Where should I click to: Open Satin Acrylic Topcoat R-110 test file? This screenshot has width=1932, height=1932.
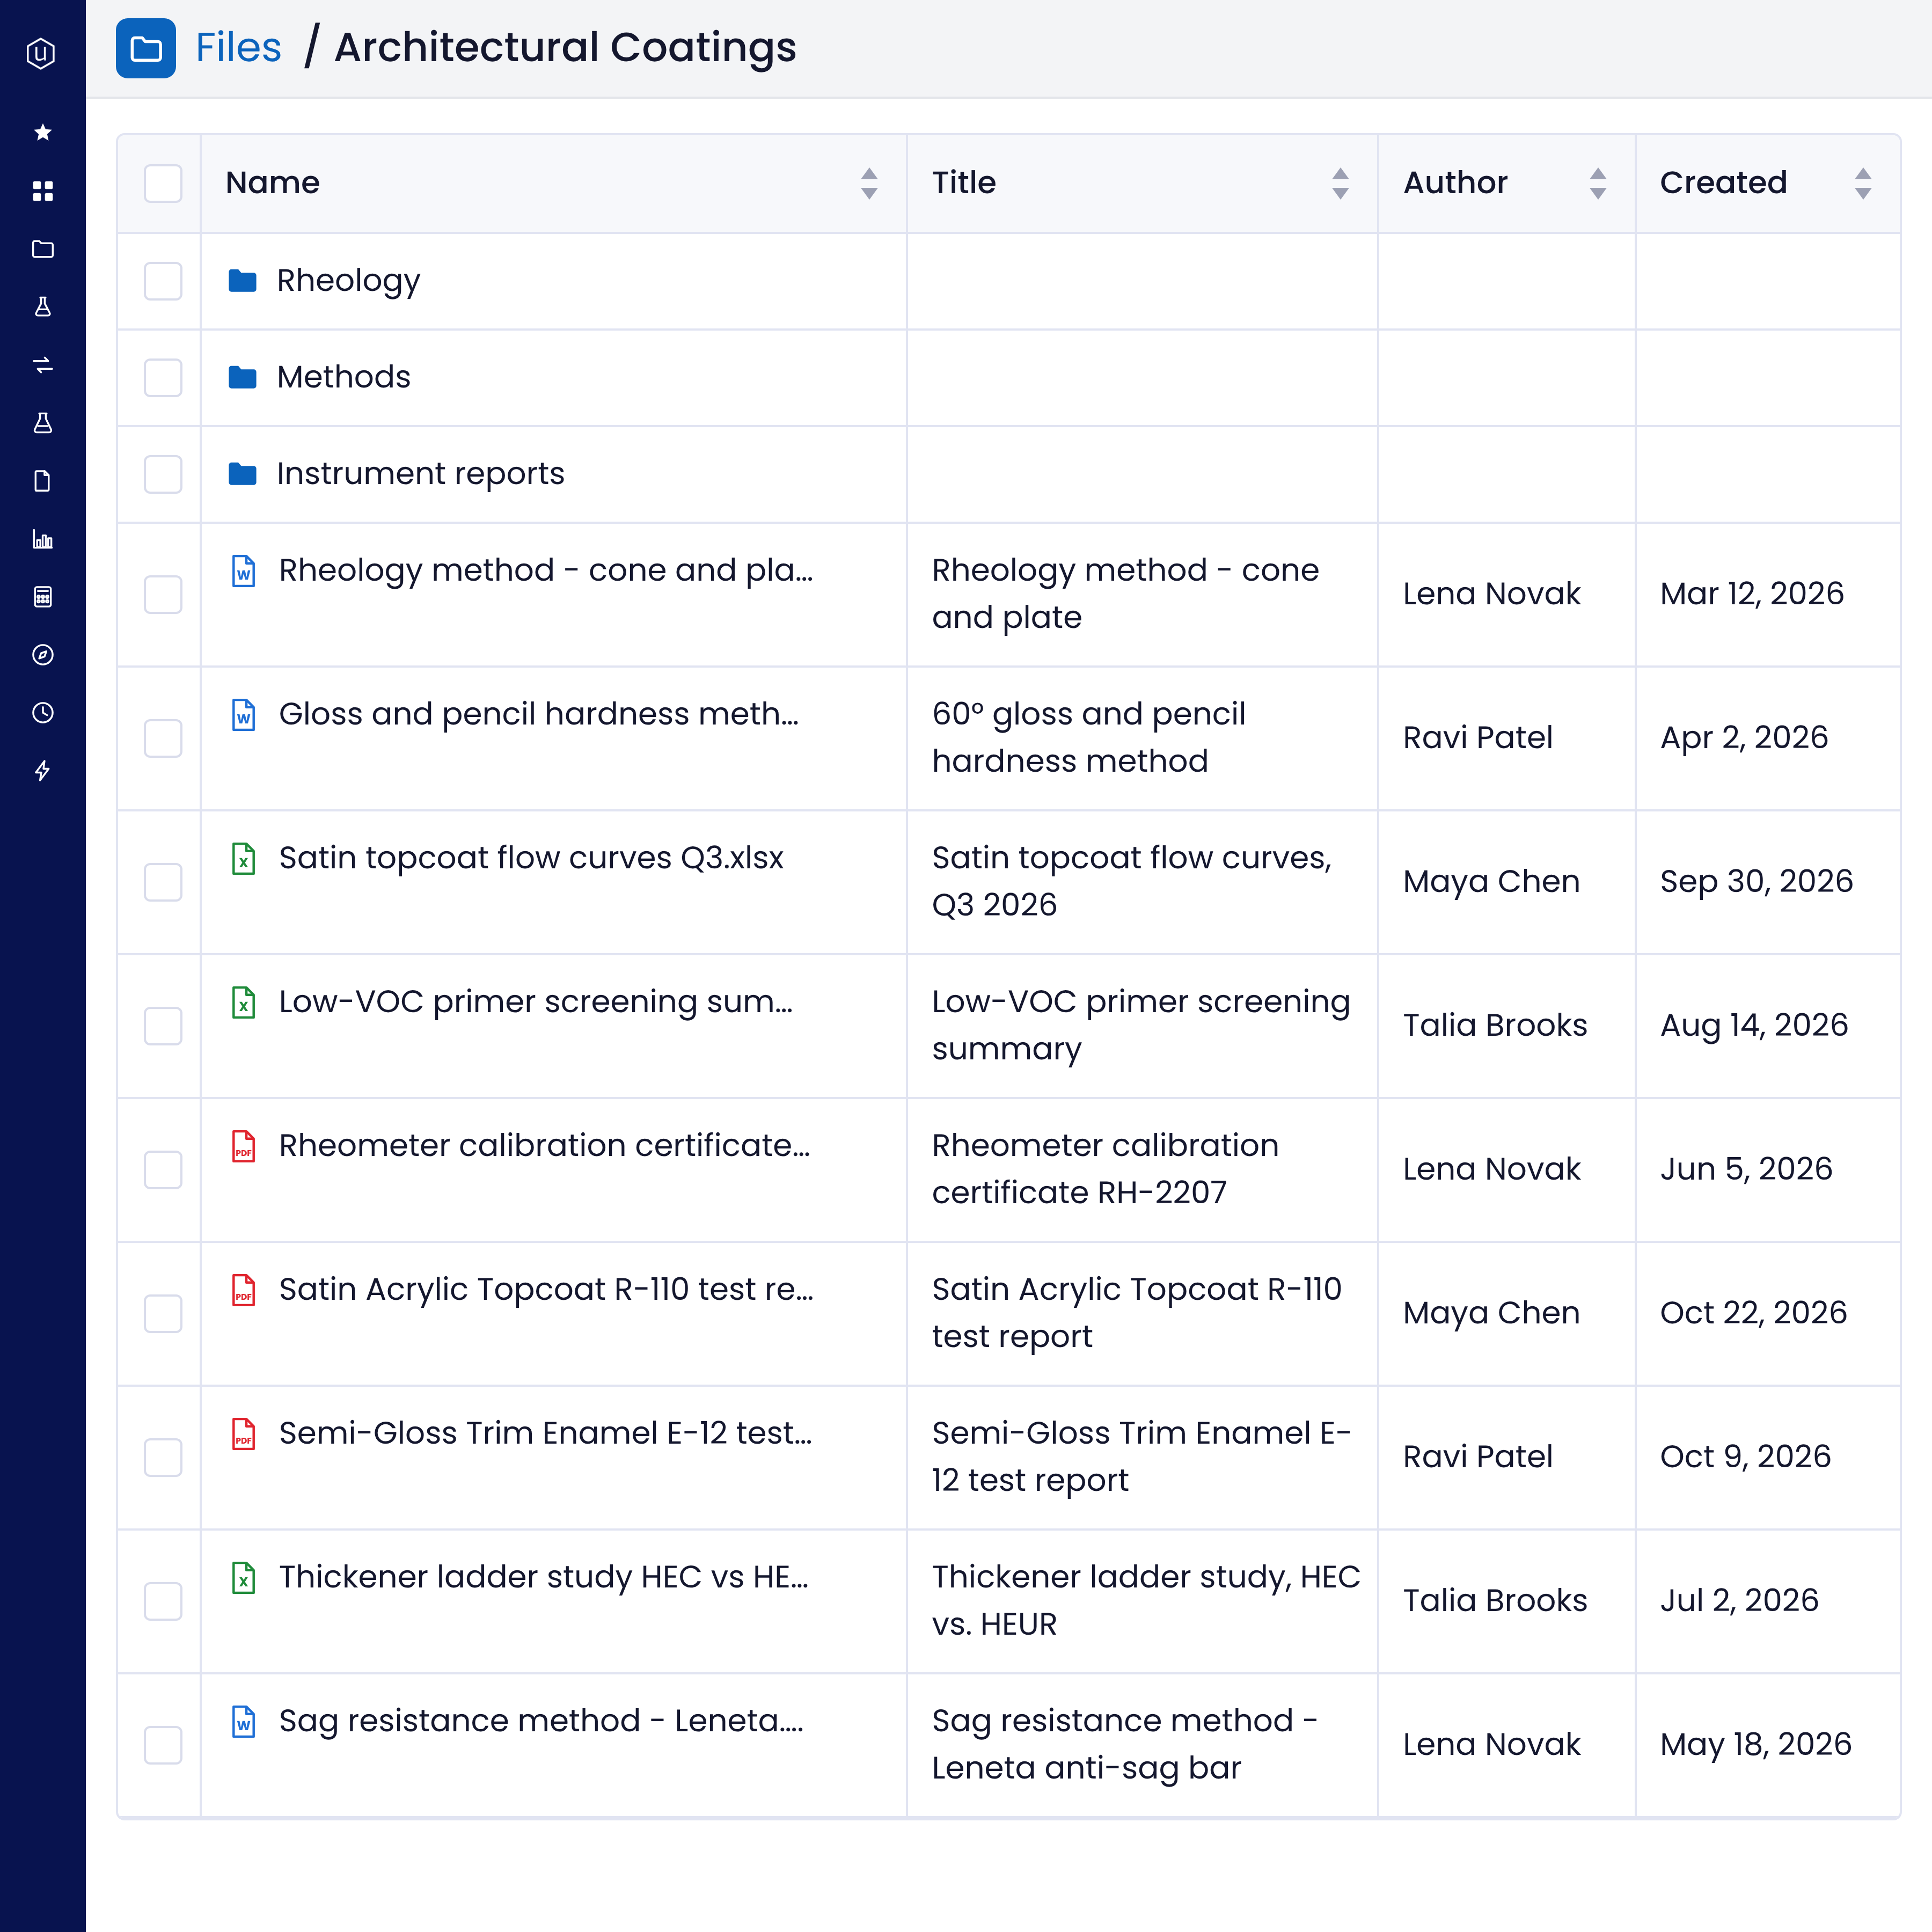tap(546, 1290)
